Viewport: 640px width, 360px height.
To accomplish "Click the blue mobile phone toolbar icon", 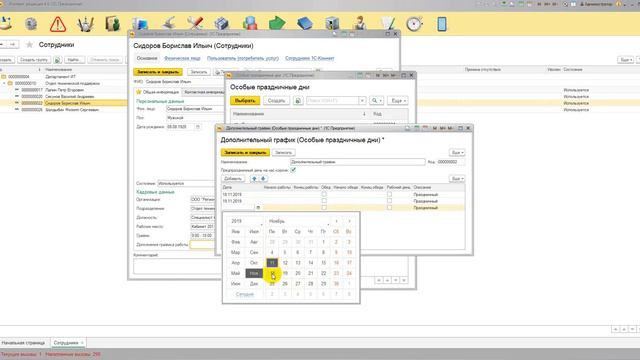I will (x=442, y=24).
